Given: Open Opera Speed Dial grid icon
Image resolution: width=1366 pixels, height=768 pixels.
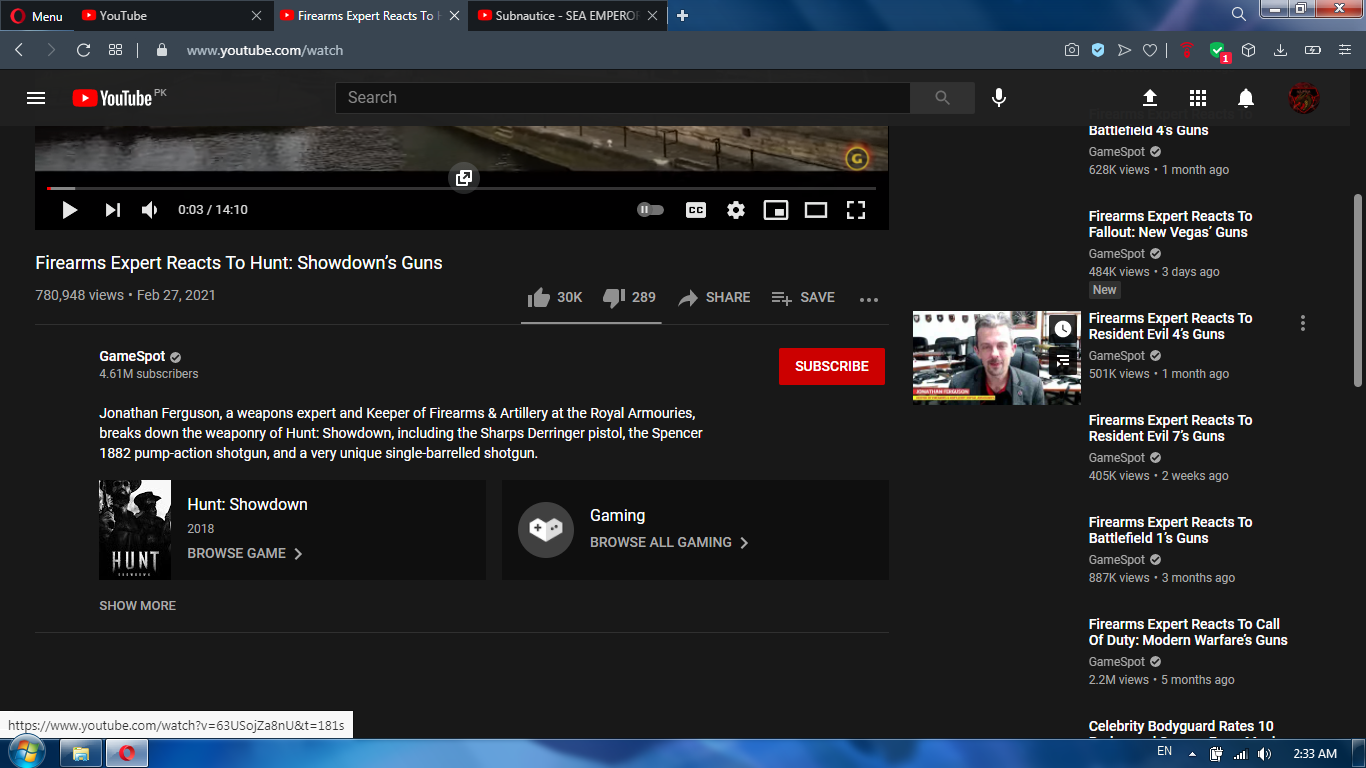Looking at the screenshot, I should click(116, 50).
